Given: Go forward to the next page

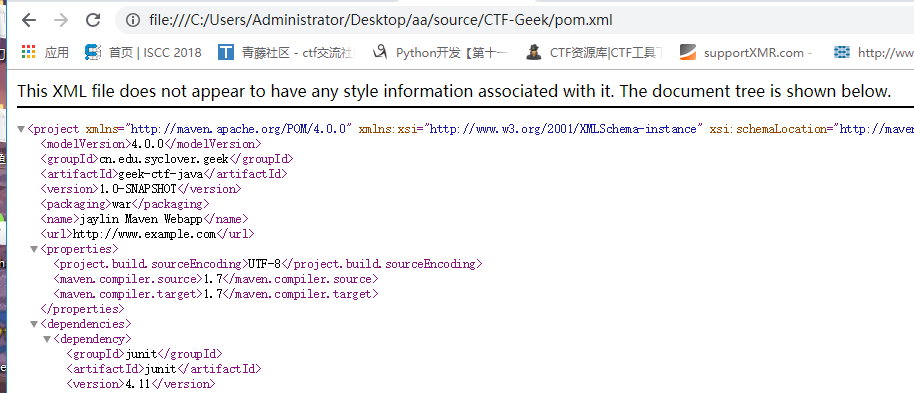Looking at the screenshot, I should 61,20.
